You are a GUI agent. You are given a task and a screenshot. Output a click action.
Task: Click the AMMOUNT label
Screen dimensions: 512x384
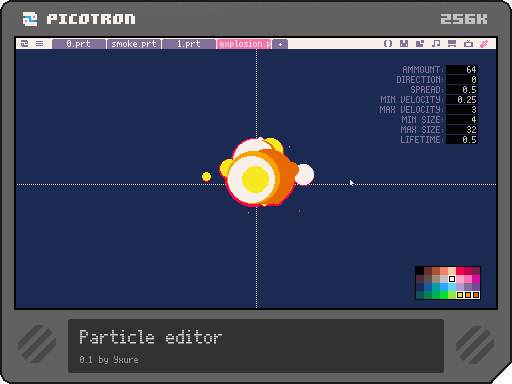(423, 69)
